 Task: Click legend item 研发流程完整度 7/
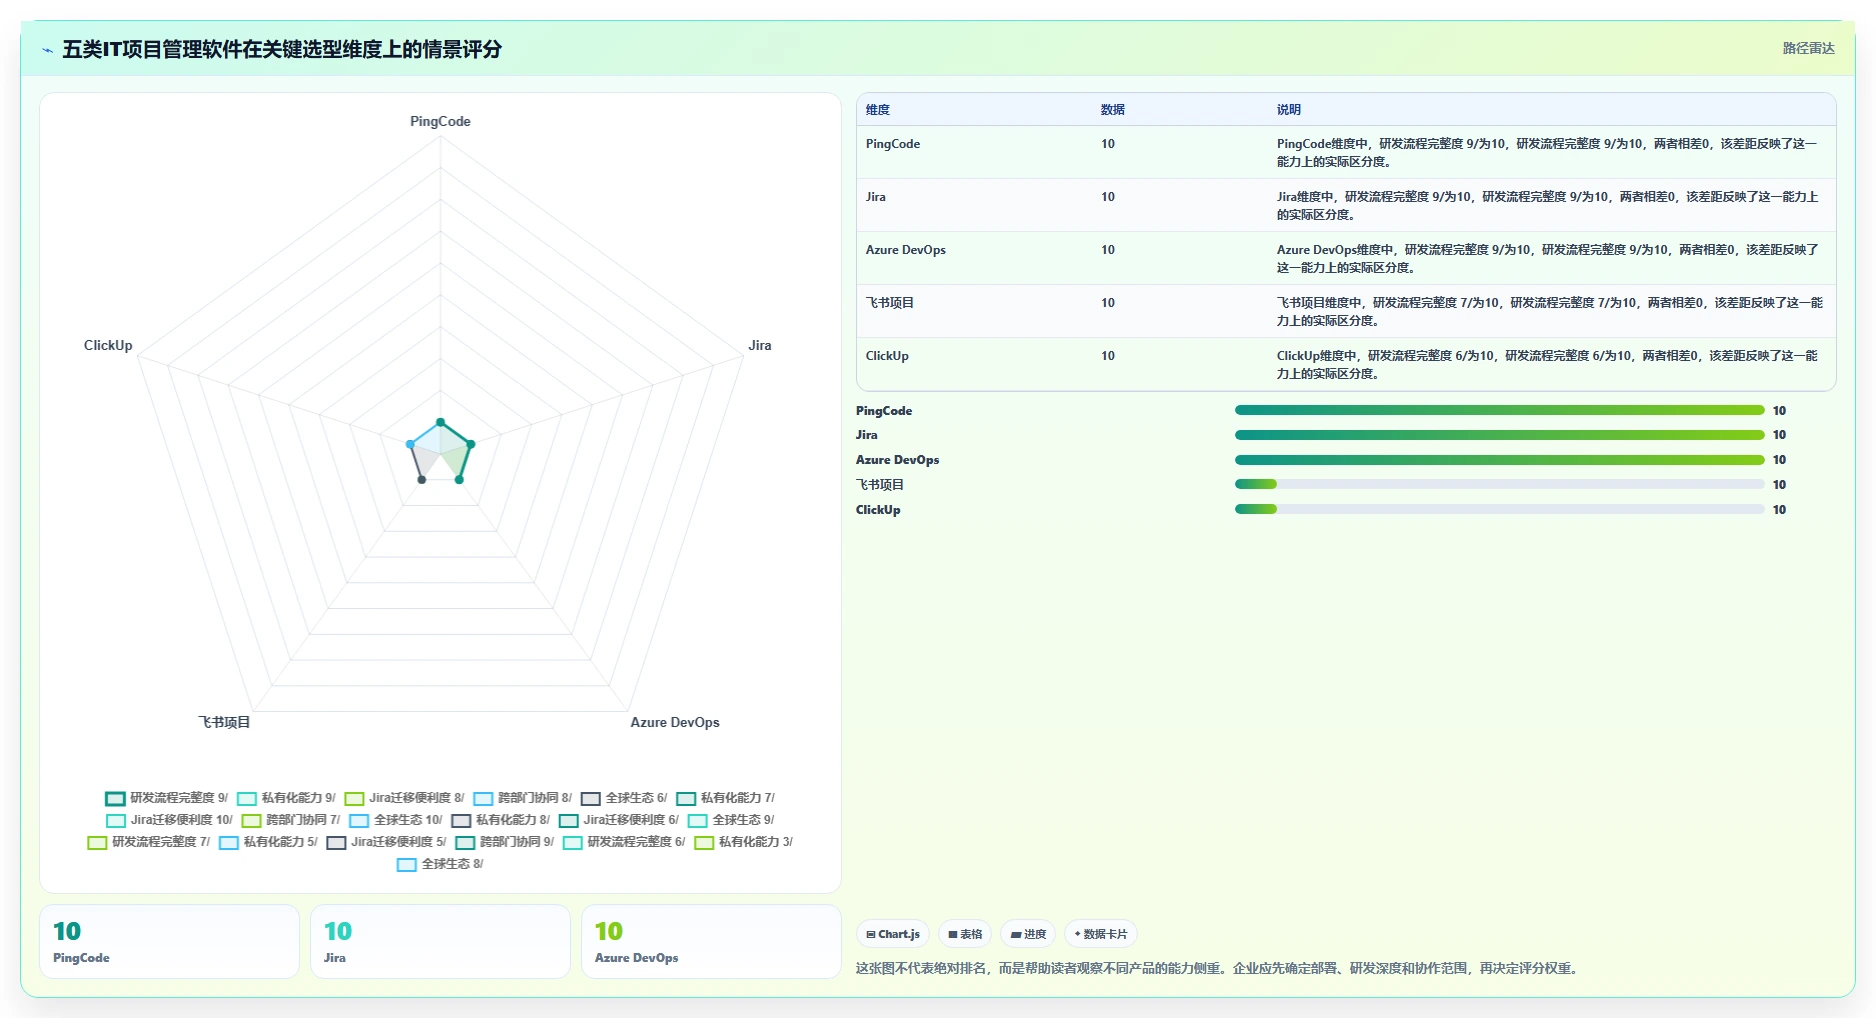coord(148,842)
